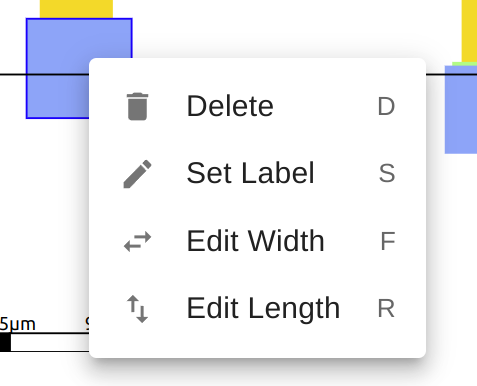Image resolution: width=477 pixels, height=386 pixels.
Task: Click the black segment of the scale bar
Action: click(x=5, y=342)
